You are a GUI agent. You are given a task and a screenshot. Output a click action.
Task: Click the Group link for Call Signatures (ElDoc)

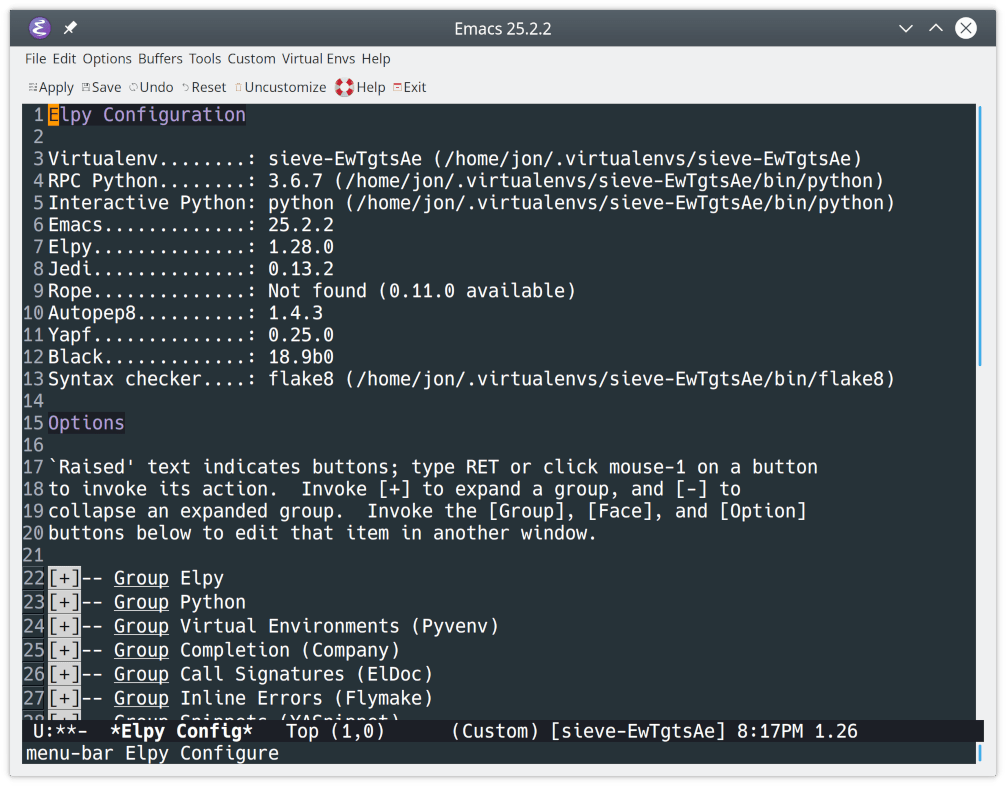coord(141,674)
